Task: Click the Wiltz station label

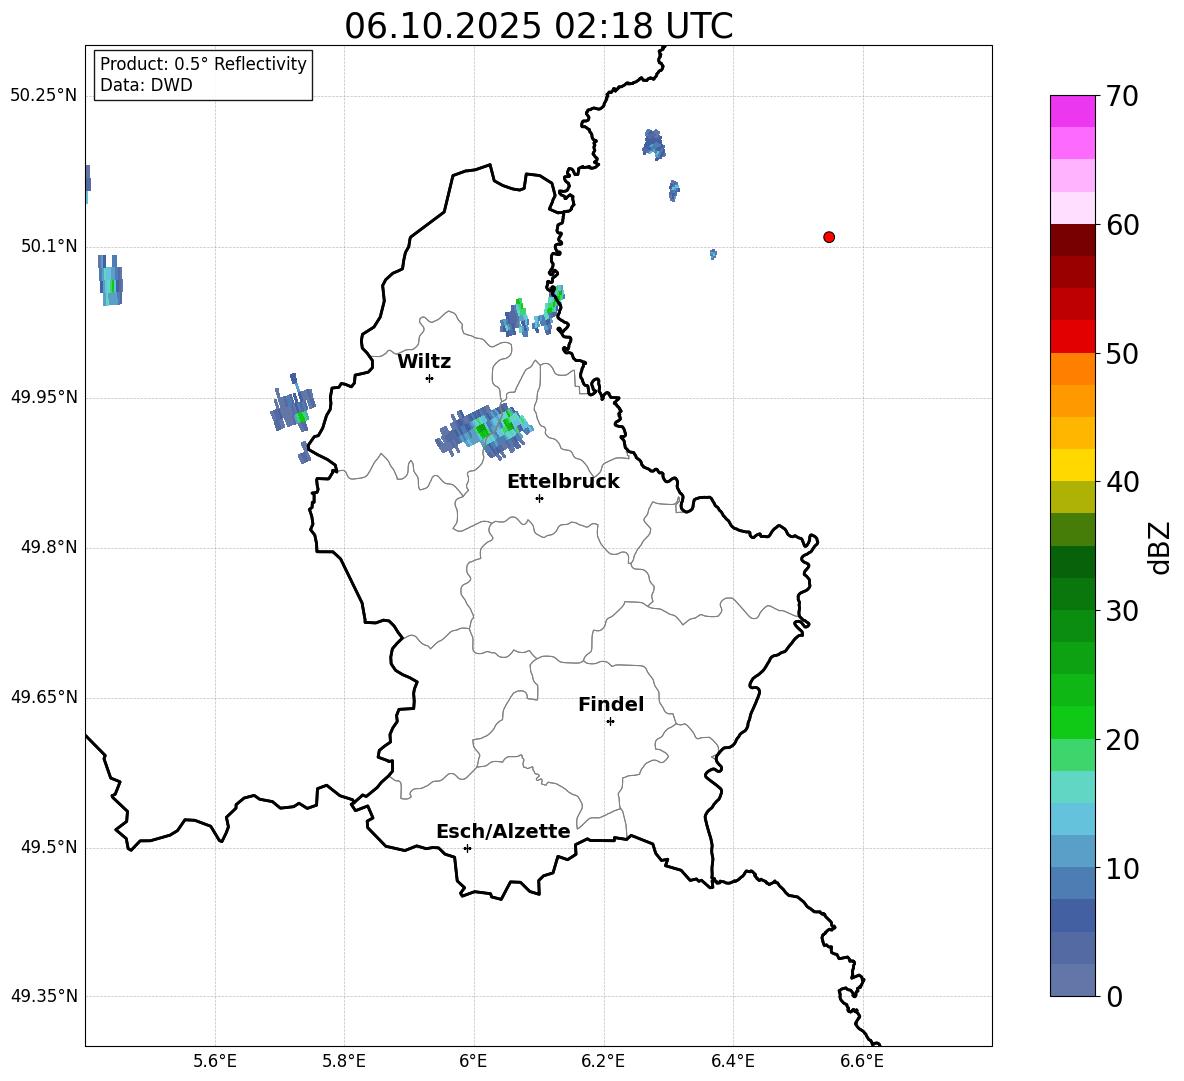Action: tap(424, 362)
